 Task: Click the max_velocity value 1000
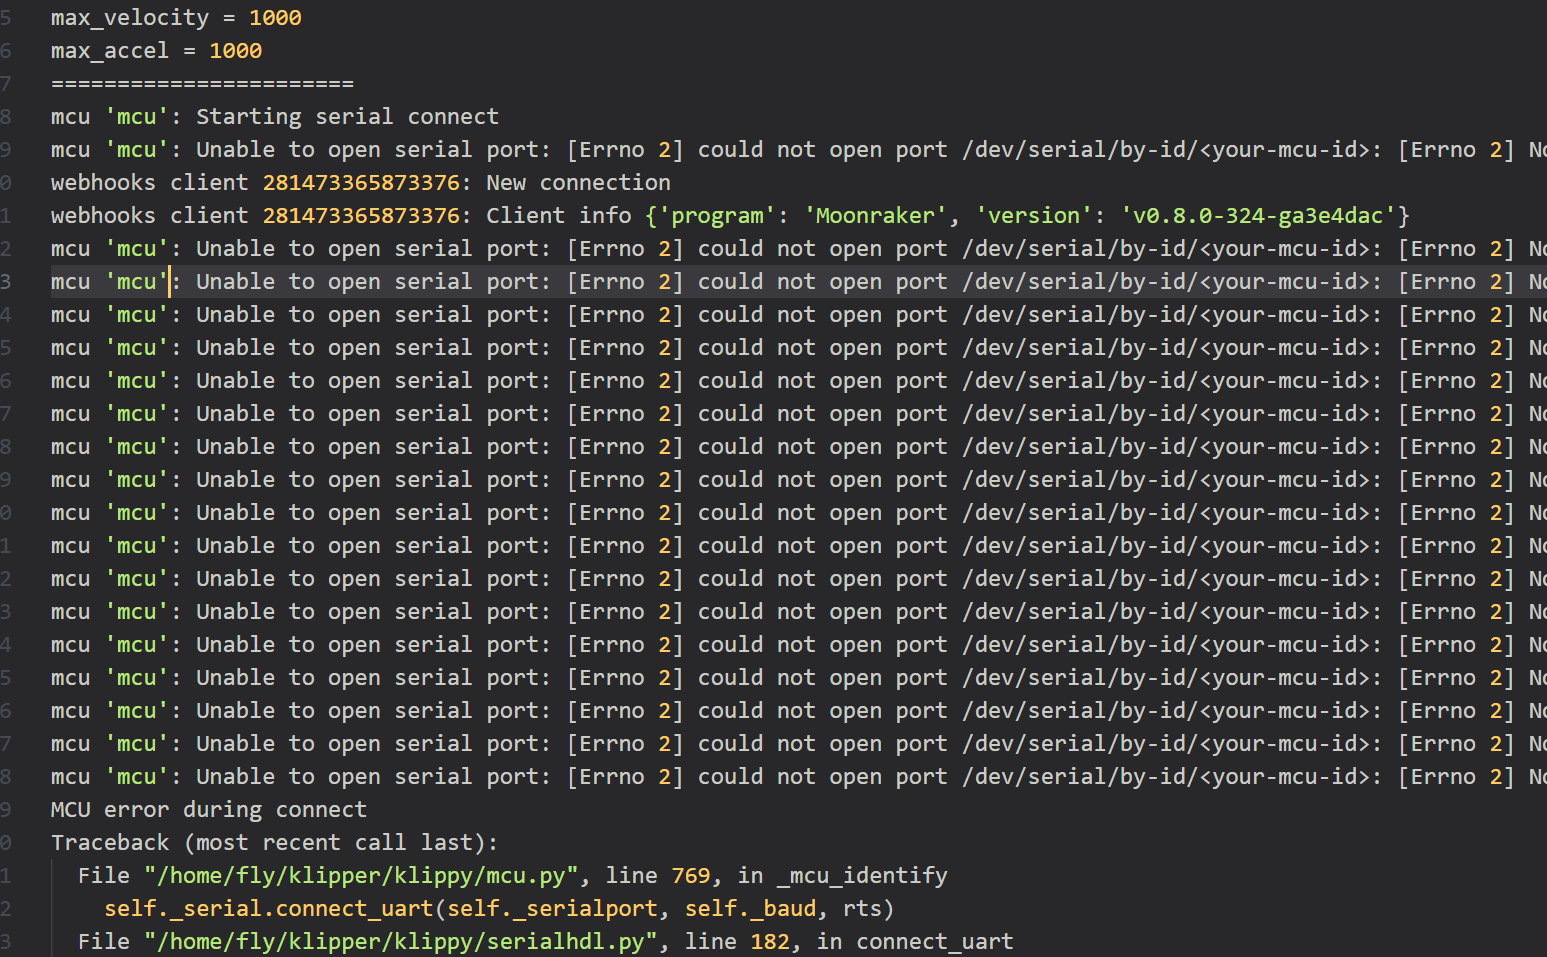click(x=275, y=18)
